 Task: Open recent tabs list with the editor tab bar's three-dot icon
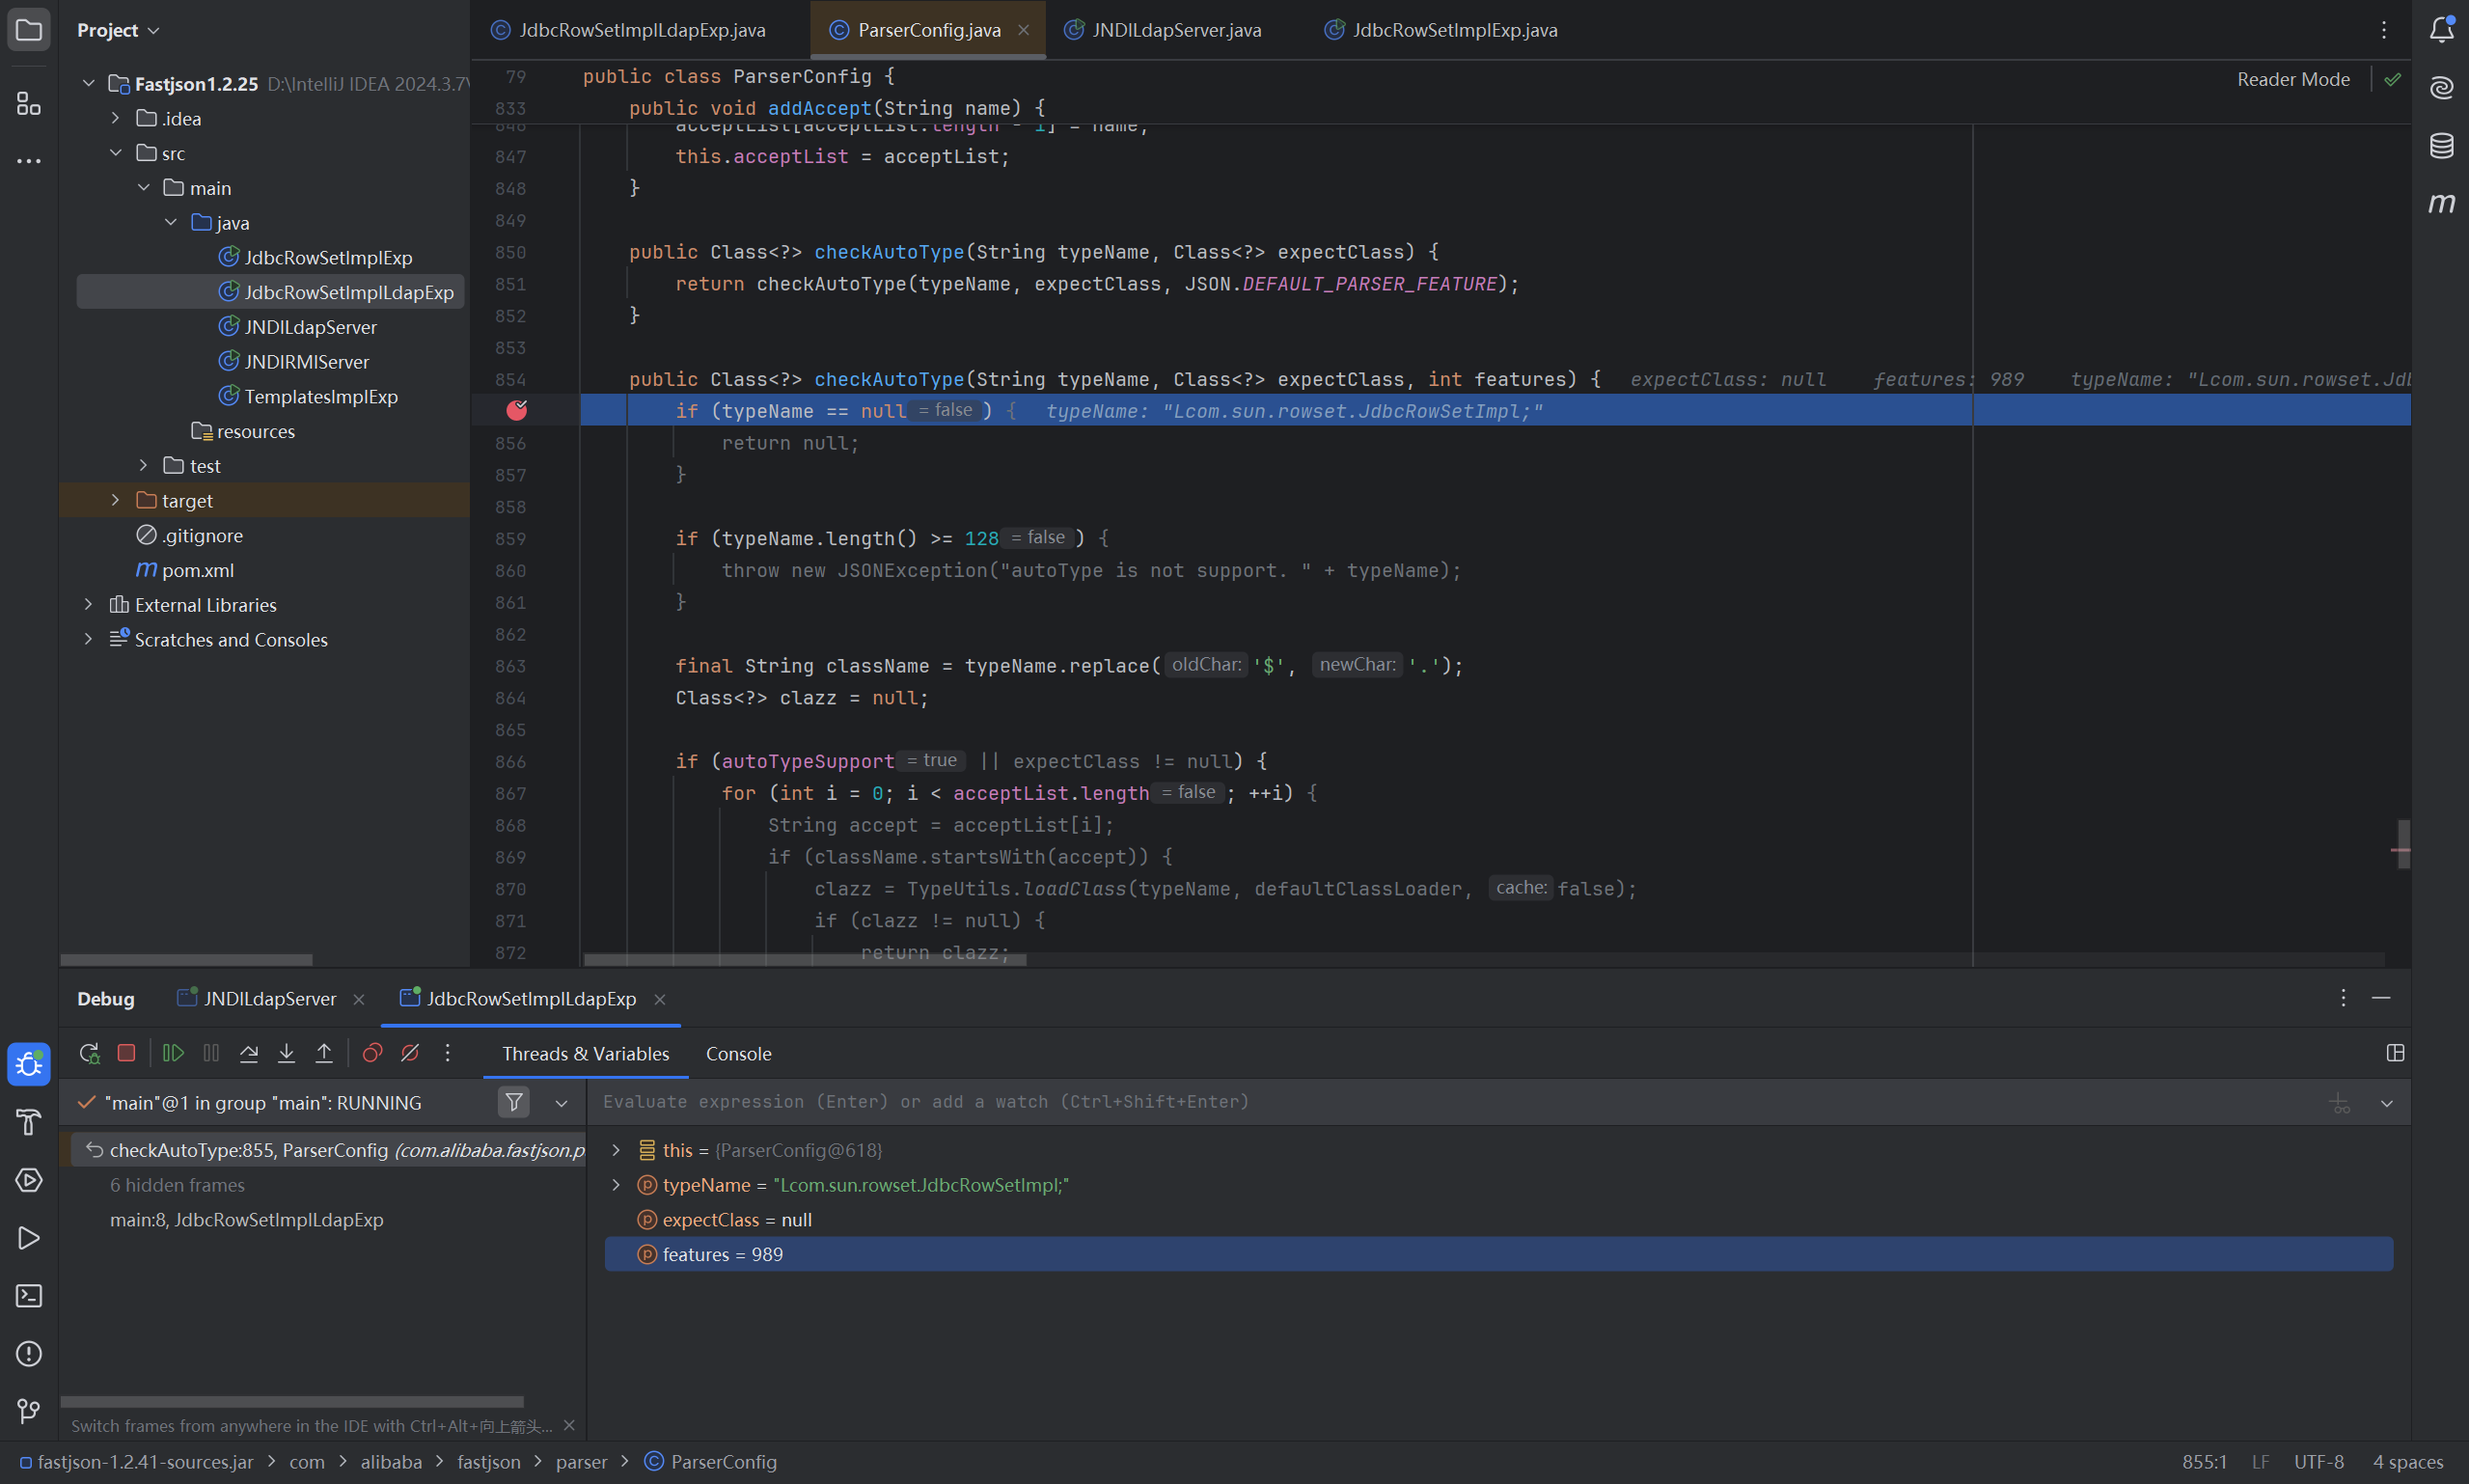pyautogui.click(x=2383, y=30)
